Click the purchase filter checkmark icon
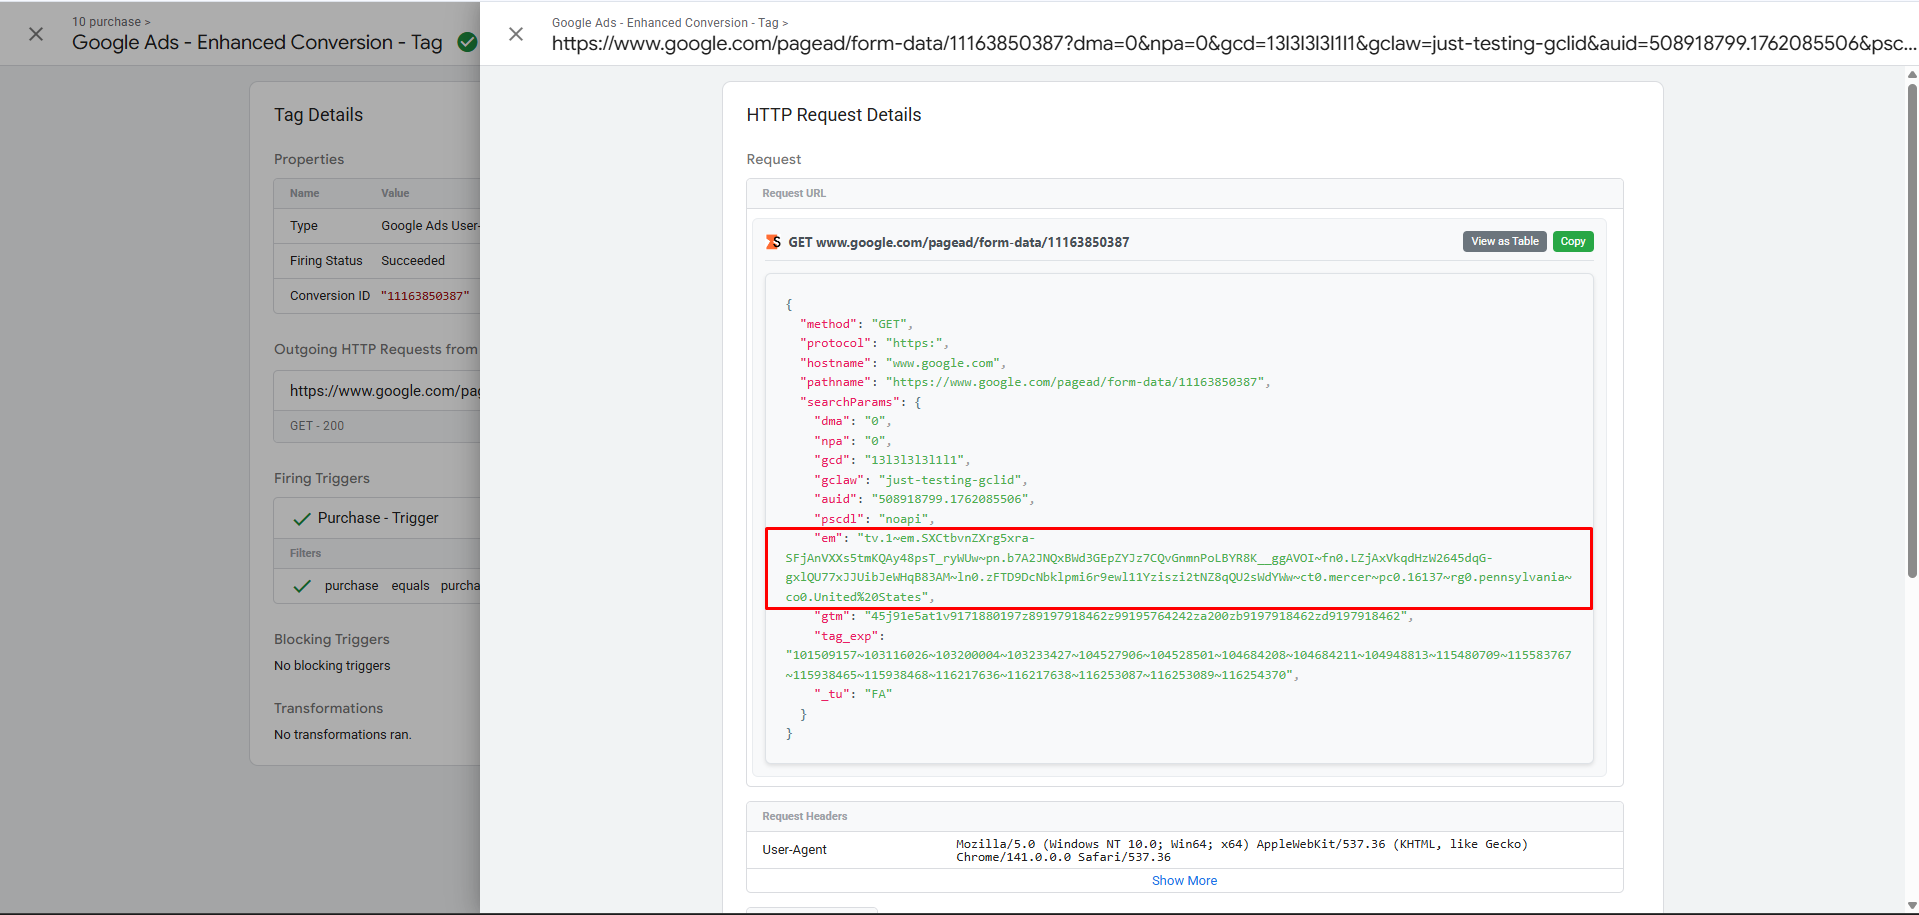 point(301,586)
